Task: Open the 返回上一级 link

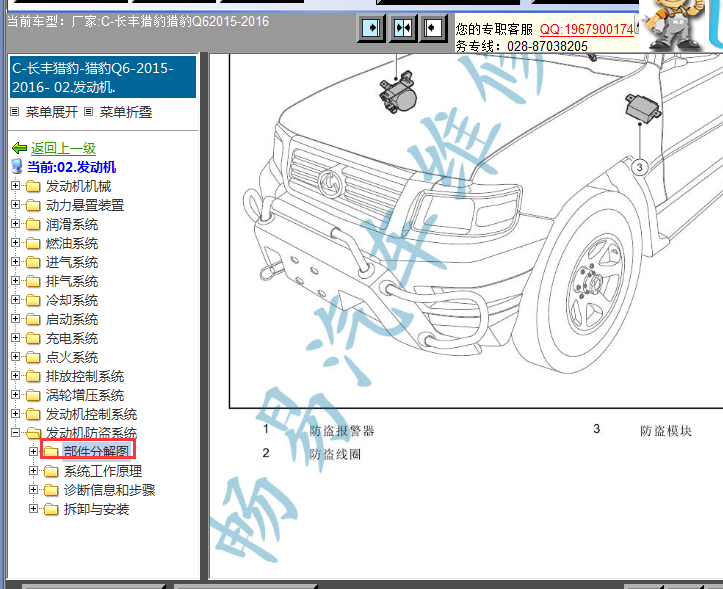Action: click(x=63, y=148)
